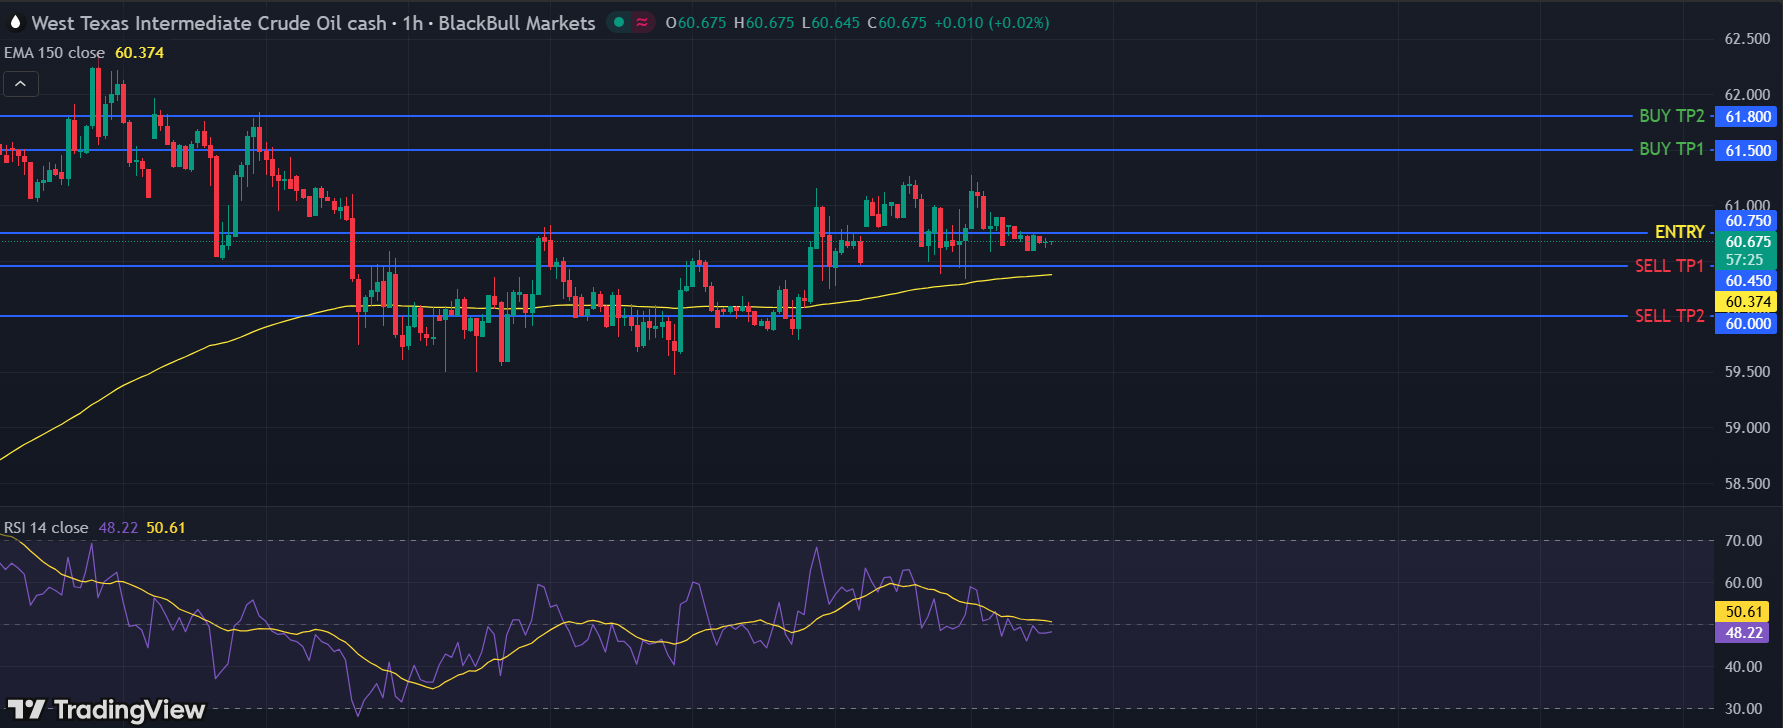Select the yellow ENTRY line label
The width and height of the screenshot is (1783, 728).
pos(1679,232)
